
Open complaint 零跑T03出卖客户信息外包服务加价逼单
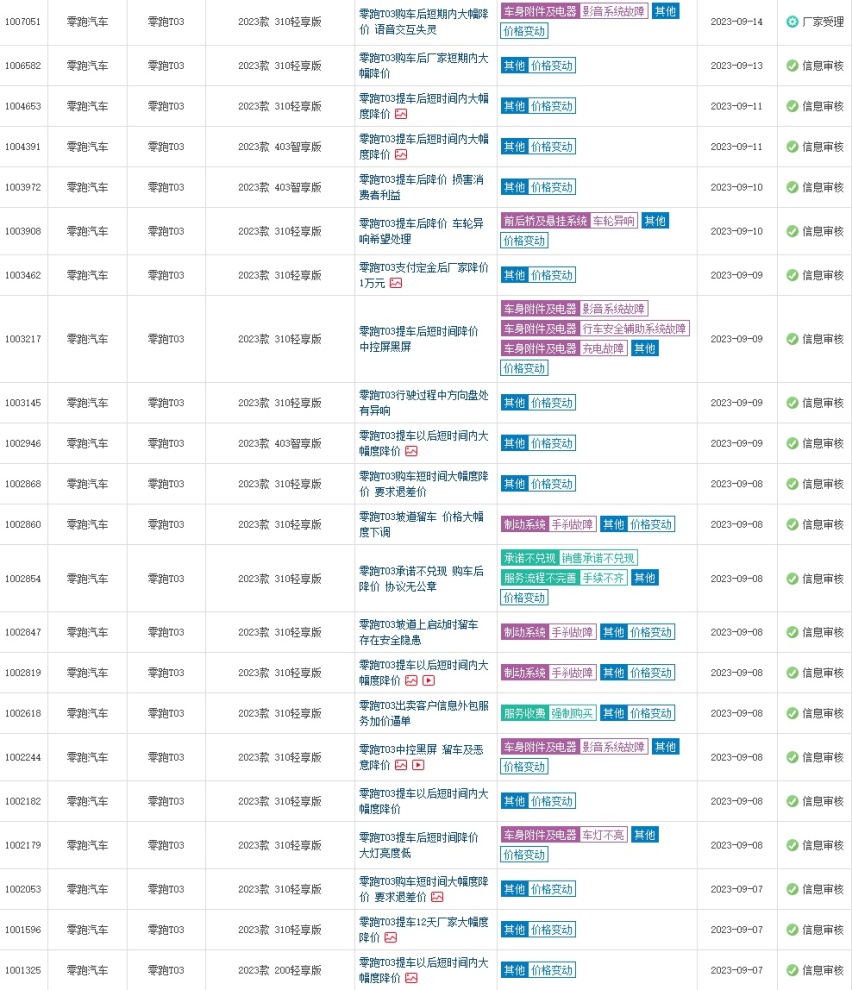[423, 713]
